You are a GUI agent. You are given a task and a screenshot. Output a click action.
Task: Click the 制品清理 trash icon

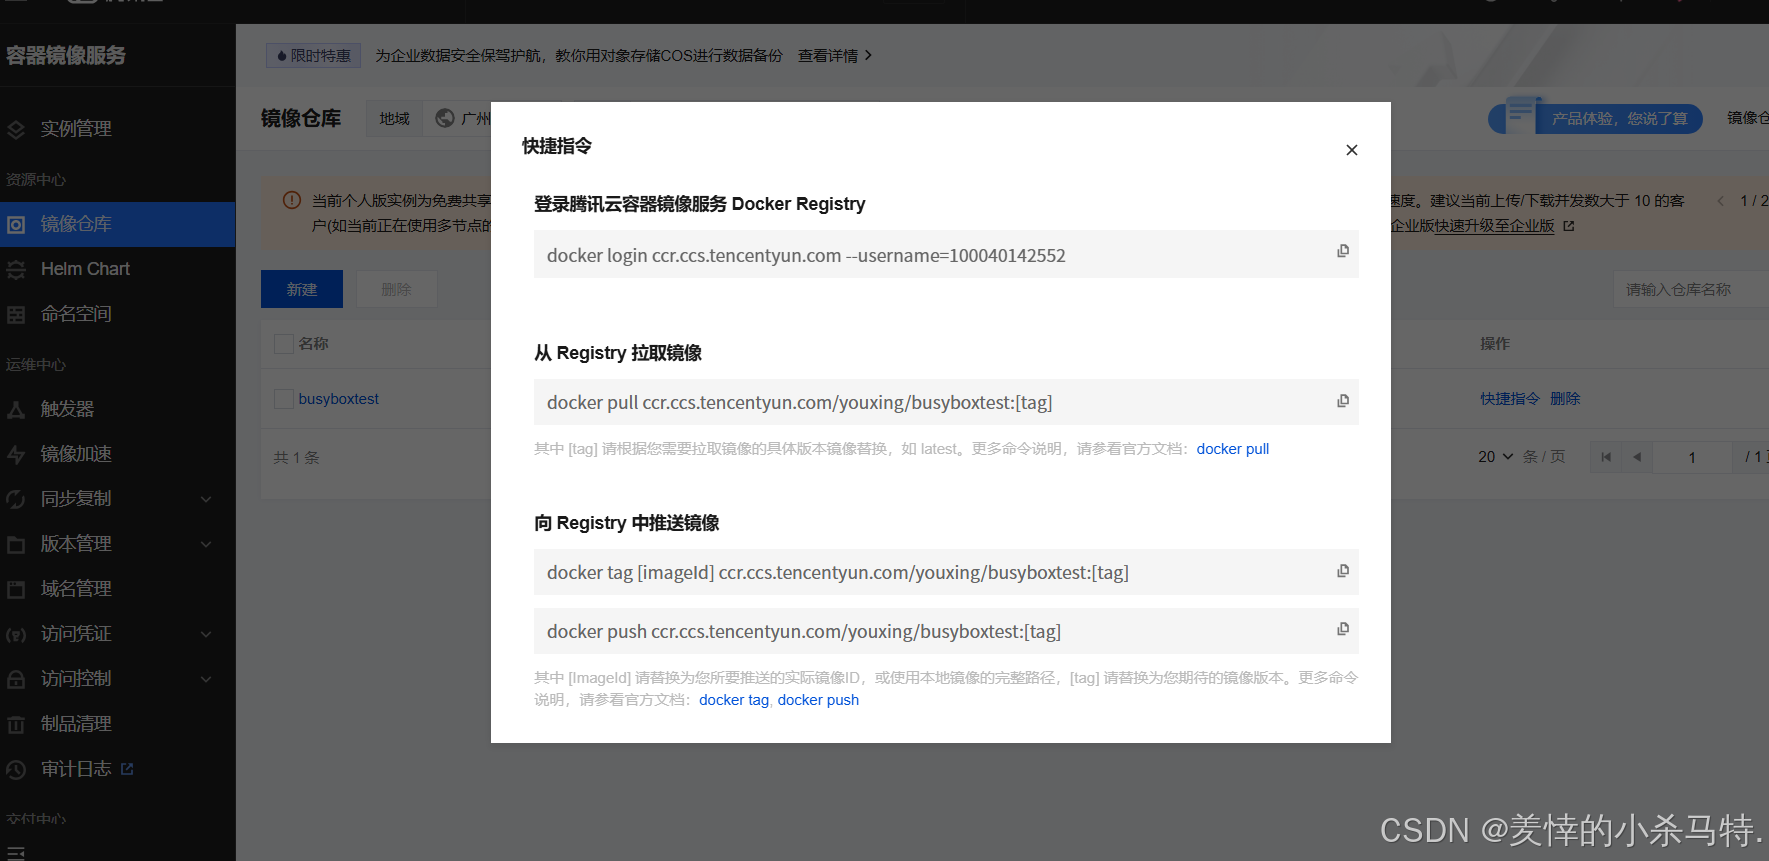pyautogui.click(x=16, y=725)
